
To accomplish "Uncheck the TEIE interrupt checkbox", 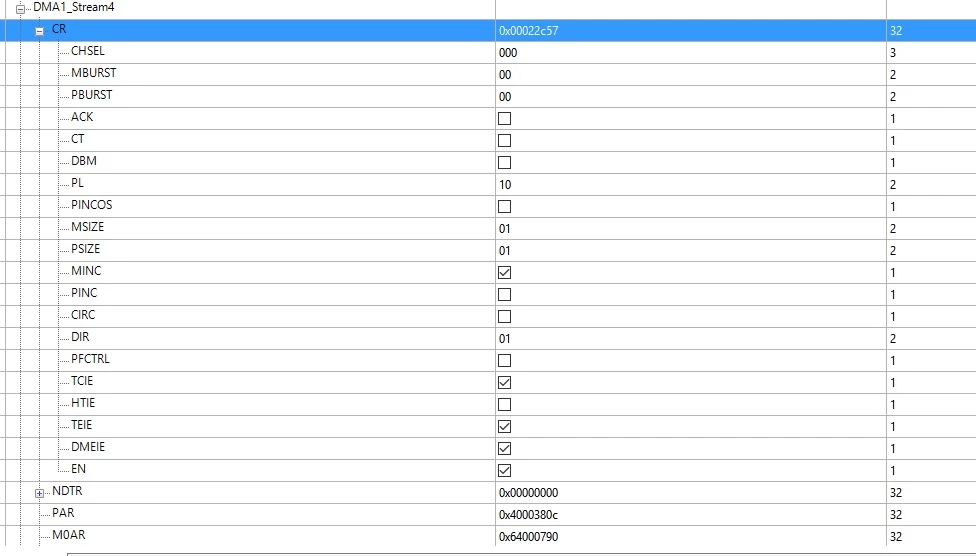I will click(505, 426).
